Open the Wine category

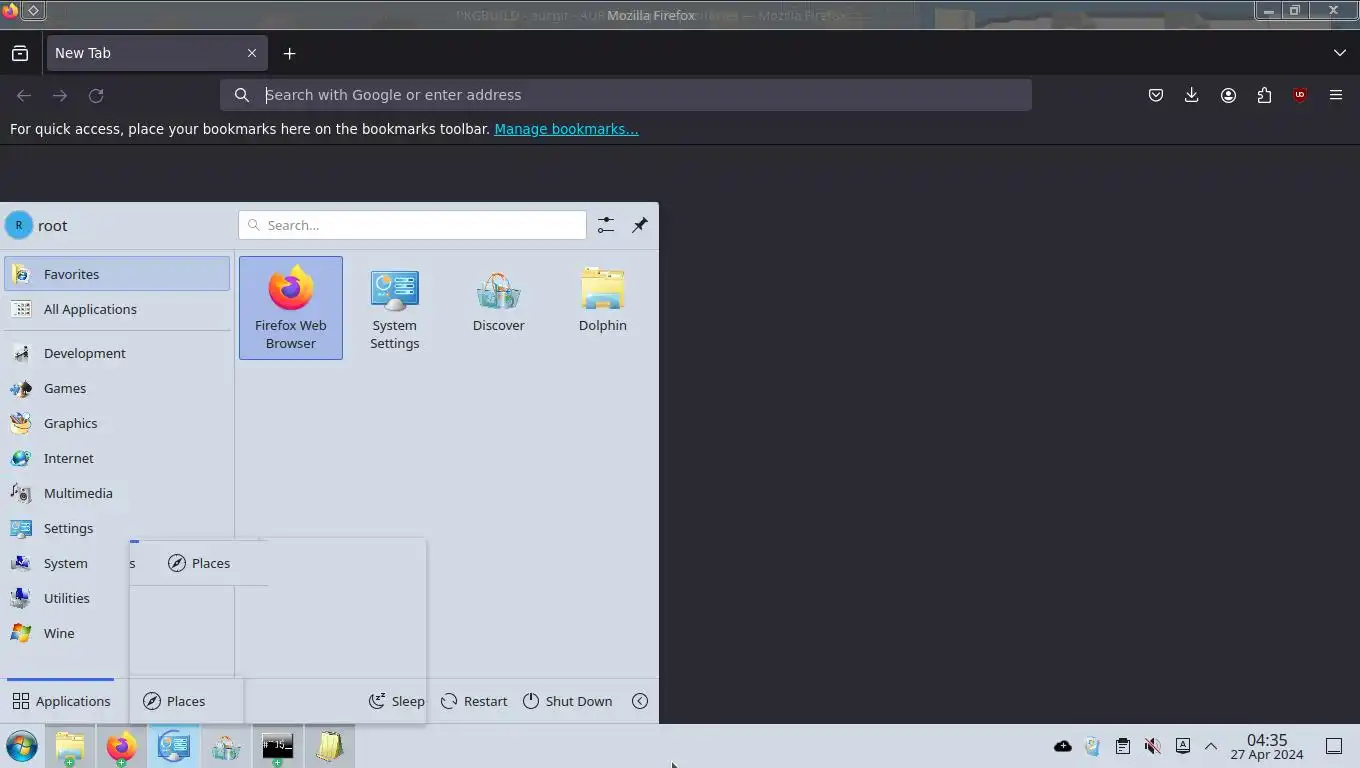66,633
